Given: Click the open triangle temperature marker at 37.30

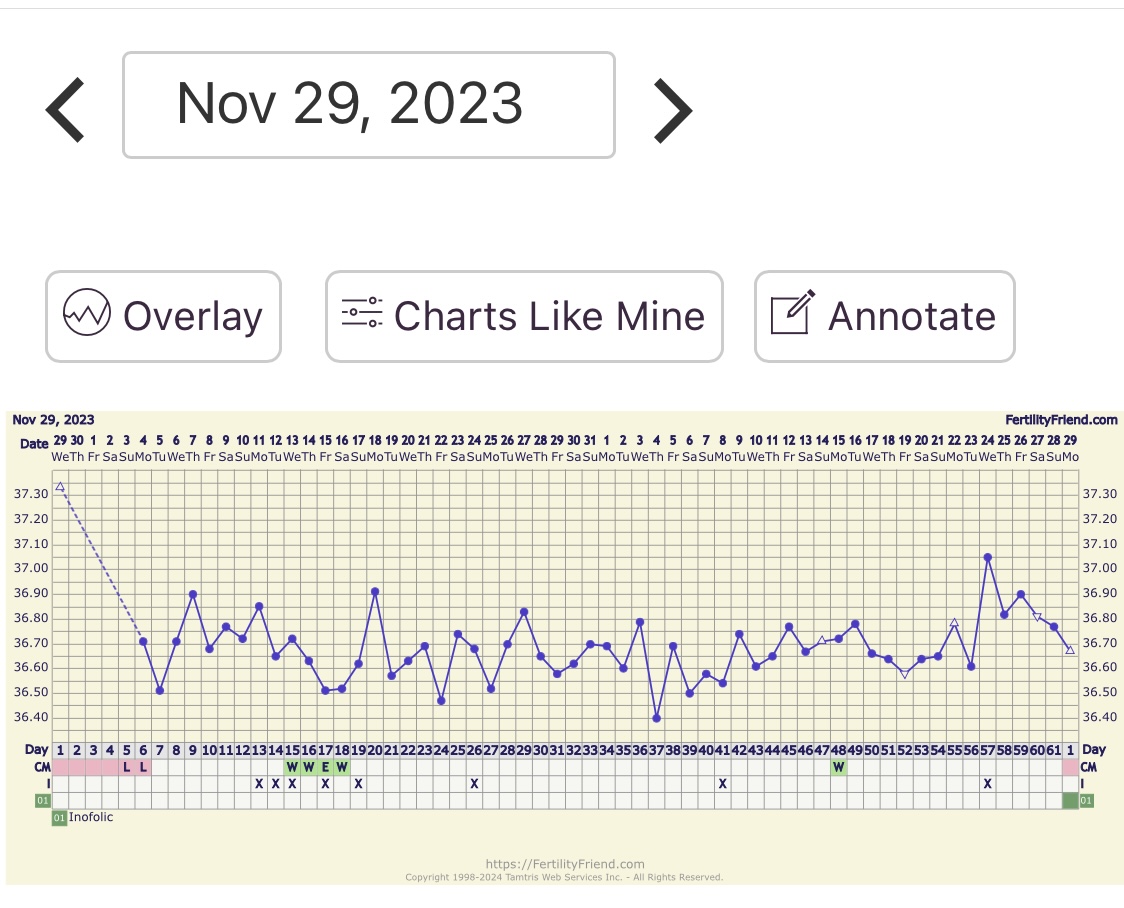Looking at the screenshot, I should [60, 487].
